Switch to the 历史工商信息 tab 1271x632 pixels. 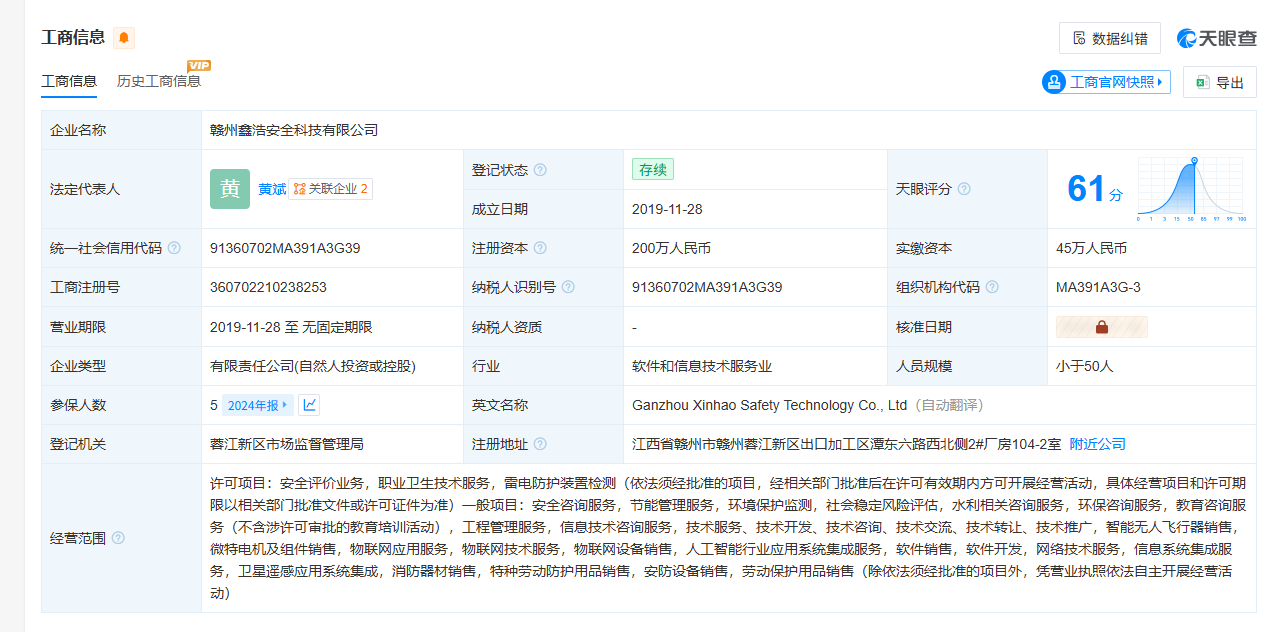click(159, 81)
